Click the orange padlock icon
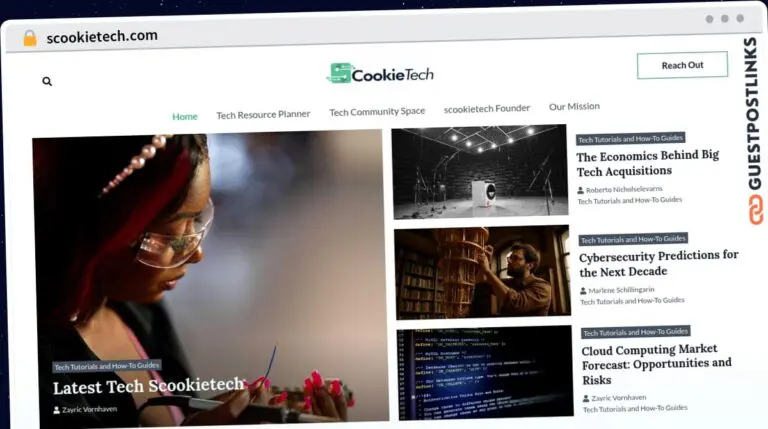Screen dimensions: 768x429 30,38
